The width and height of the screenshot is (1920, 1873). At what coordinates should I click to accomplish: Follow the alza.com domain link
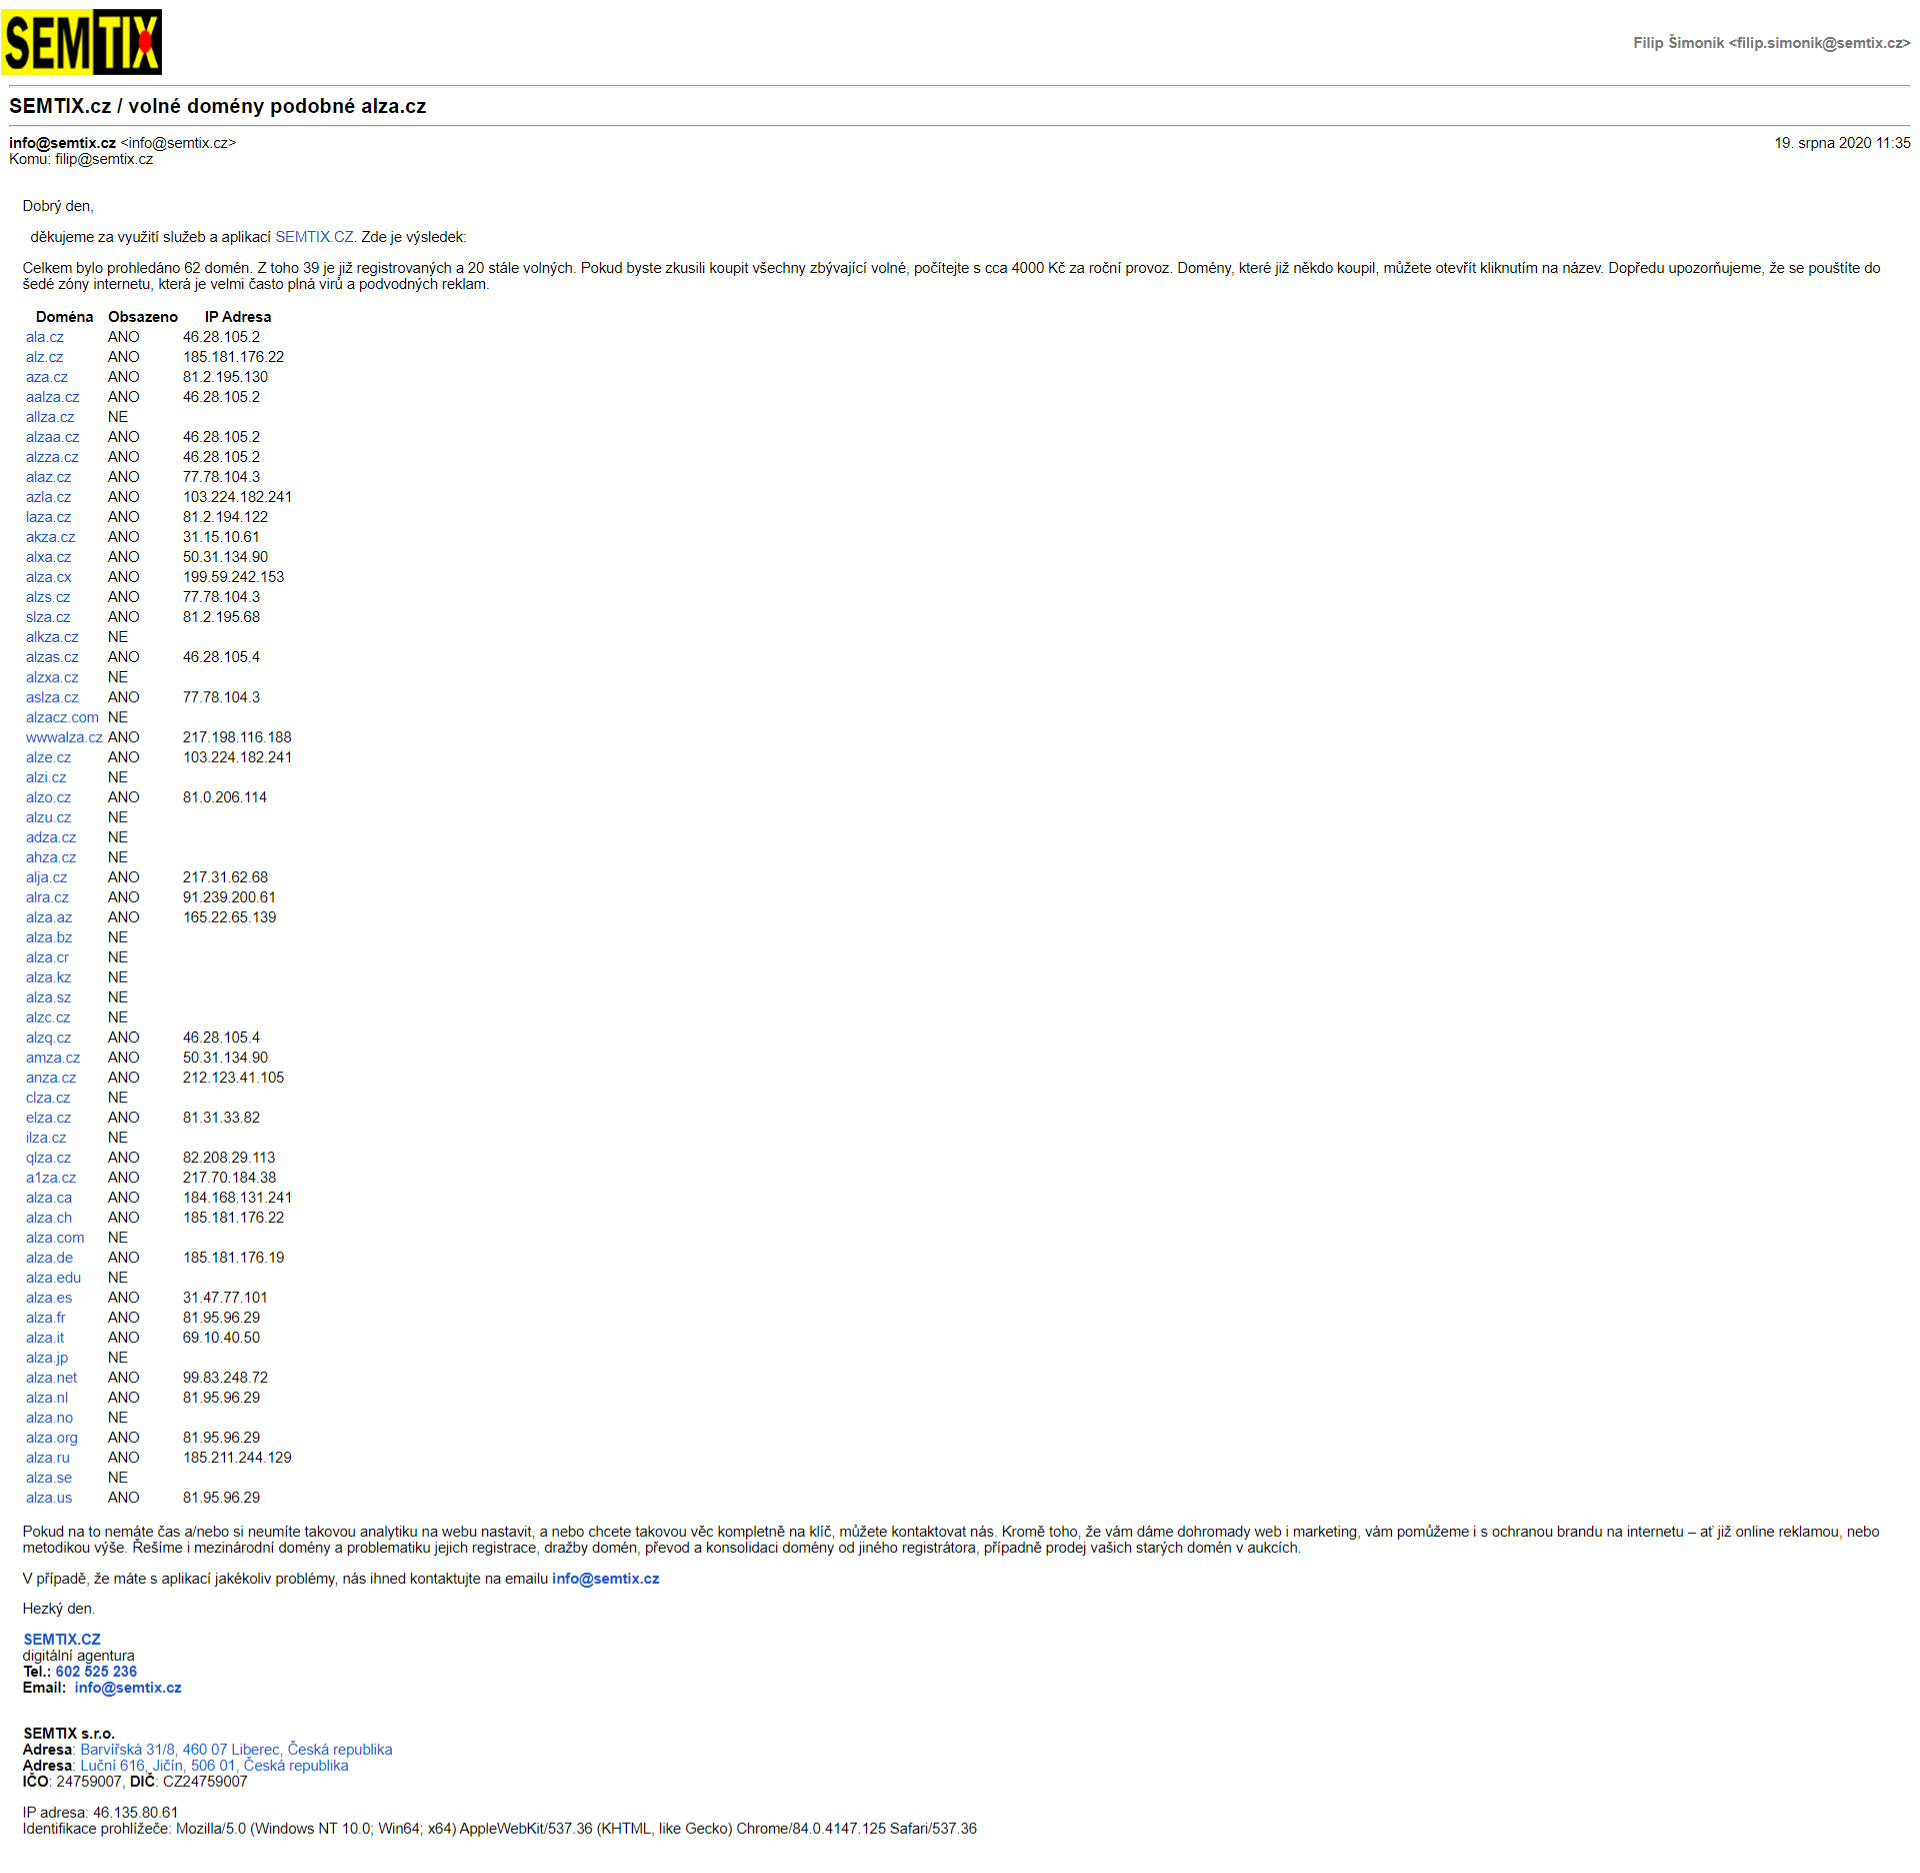pos(55,1237)
